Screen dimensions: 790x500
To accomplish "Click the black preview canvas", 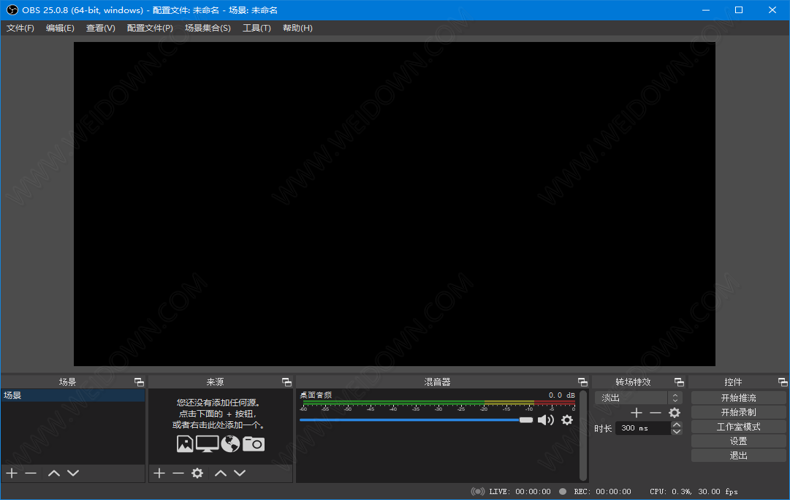I will click(394, 204).
